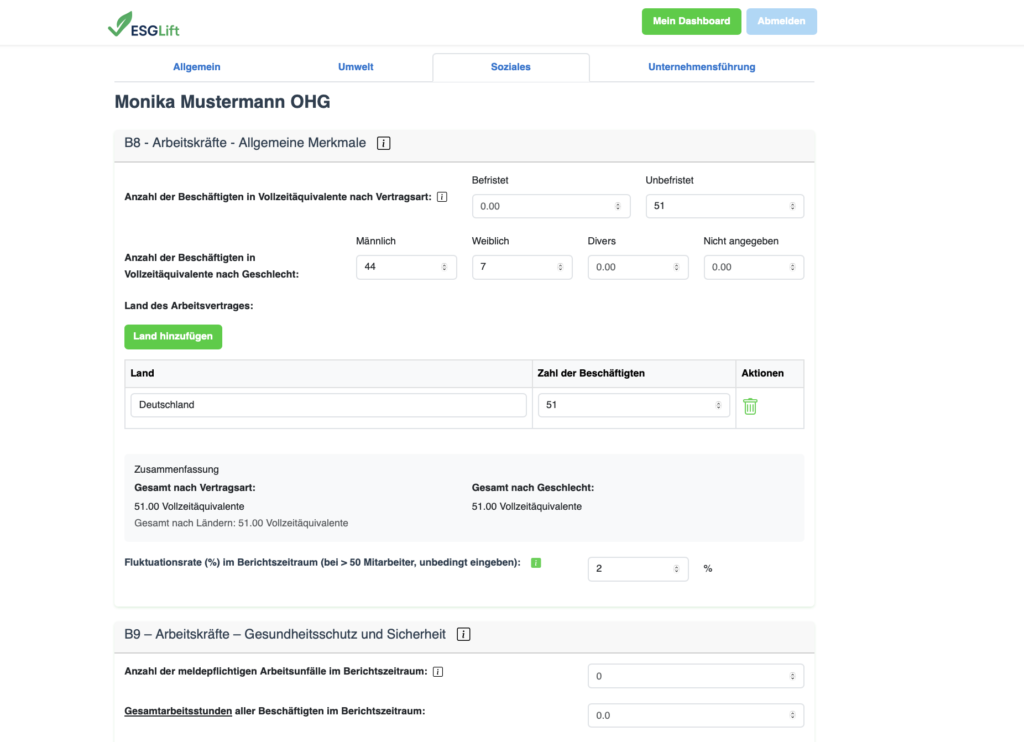Screen dimensions: 1024x742
Task: Switch to the Umwelt tab
Action: (x=355, y=65)
